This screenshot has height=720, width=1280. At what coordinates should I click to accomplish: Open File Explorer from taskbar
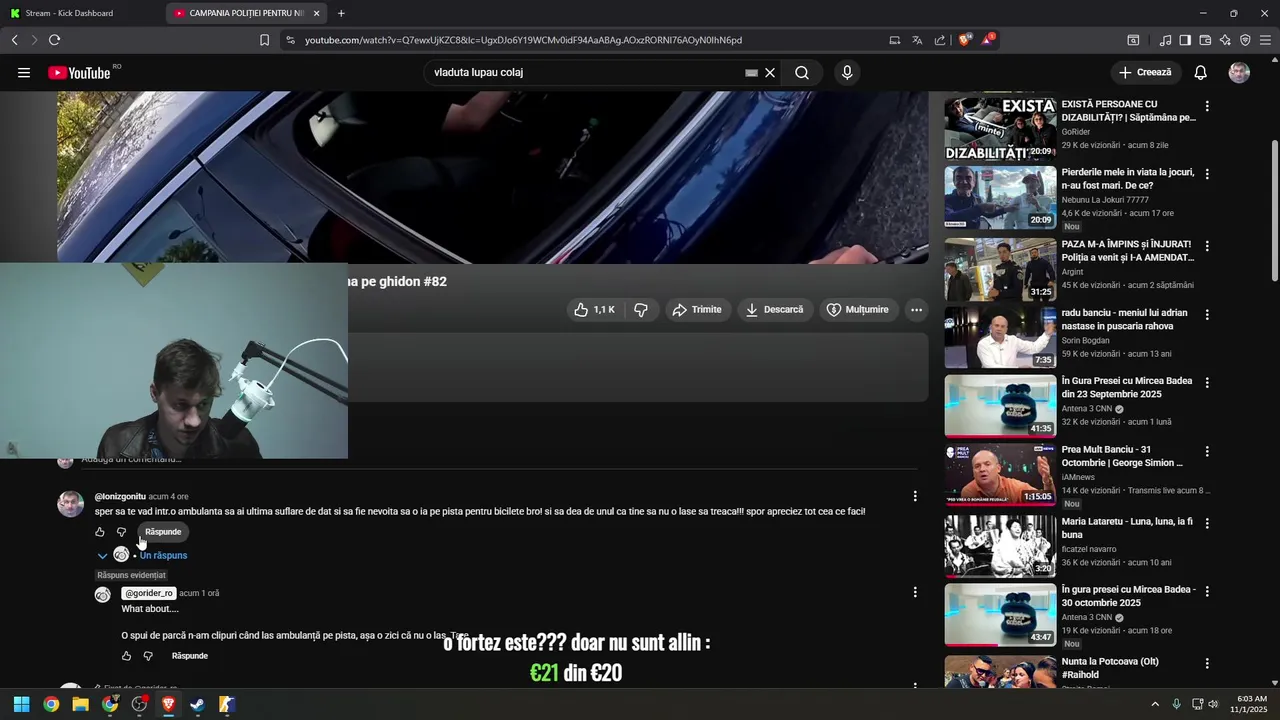tap(80, 704)
